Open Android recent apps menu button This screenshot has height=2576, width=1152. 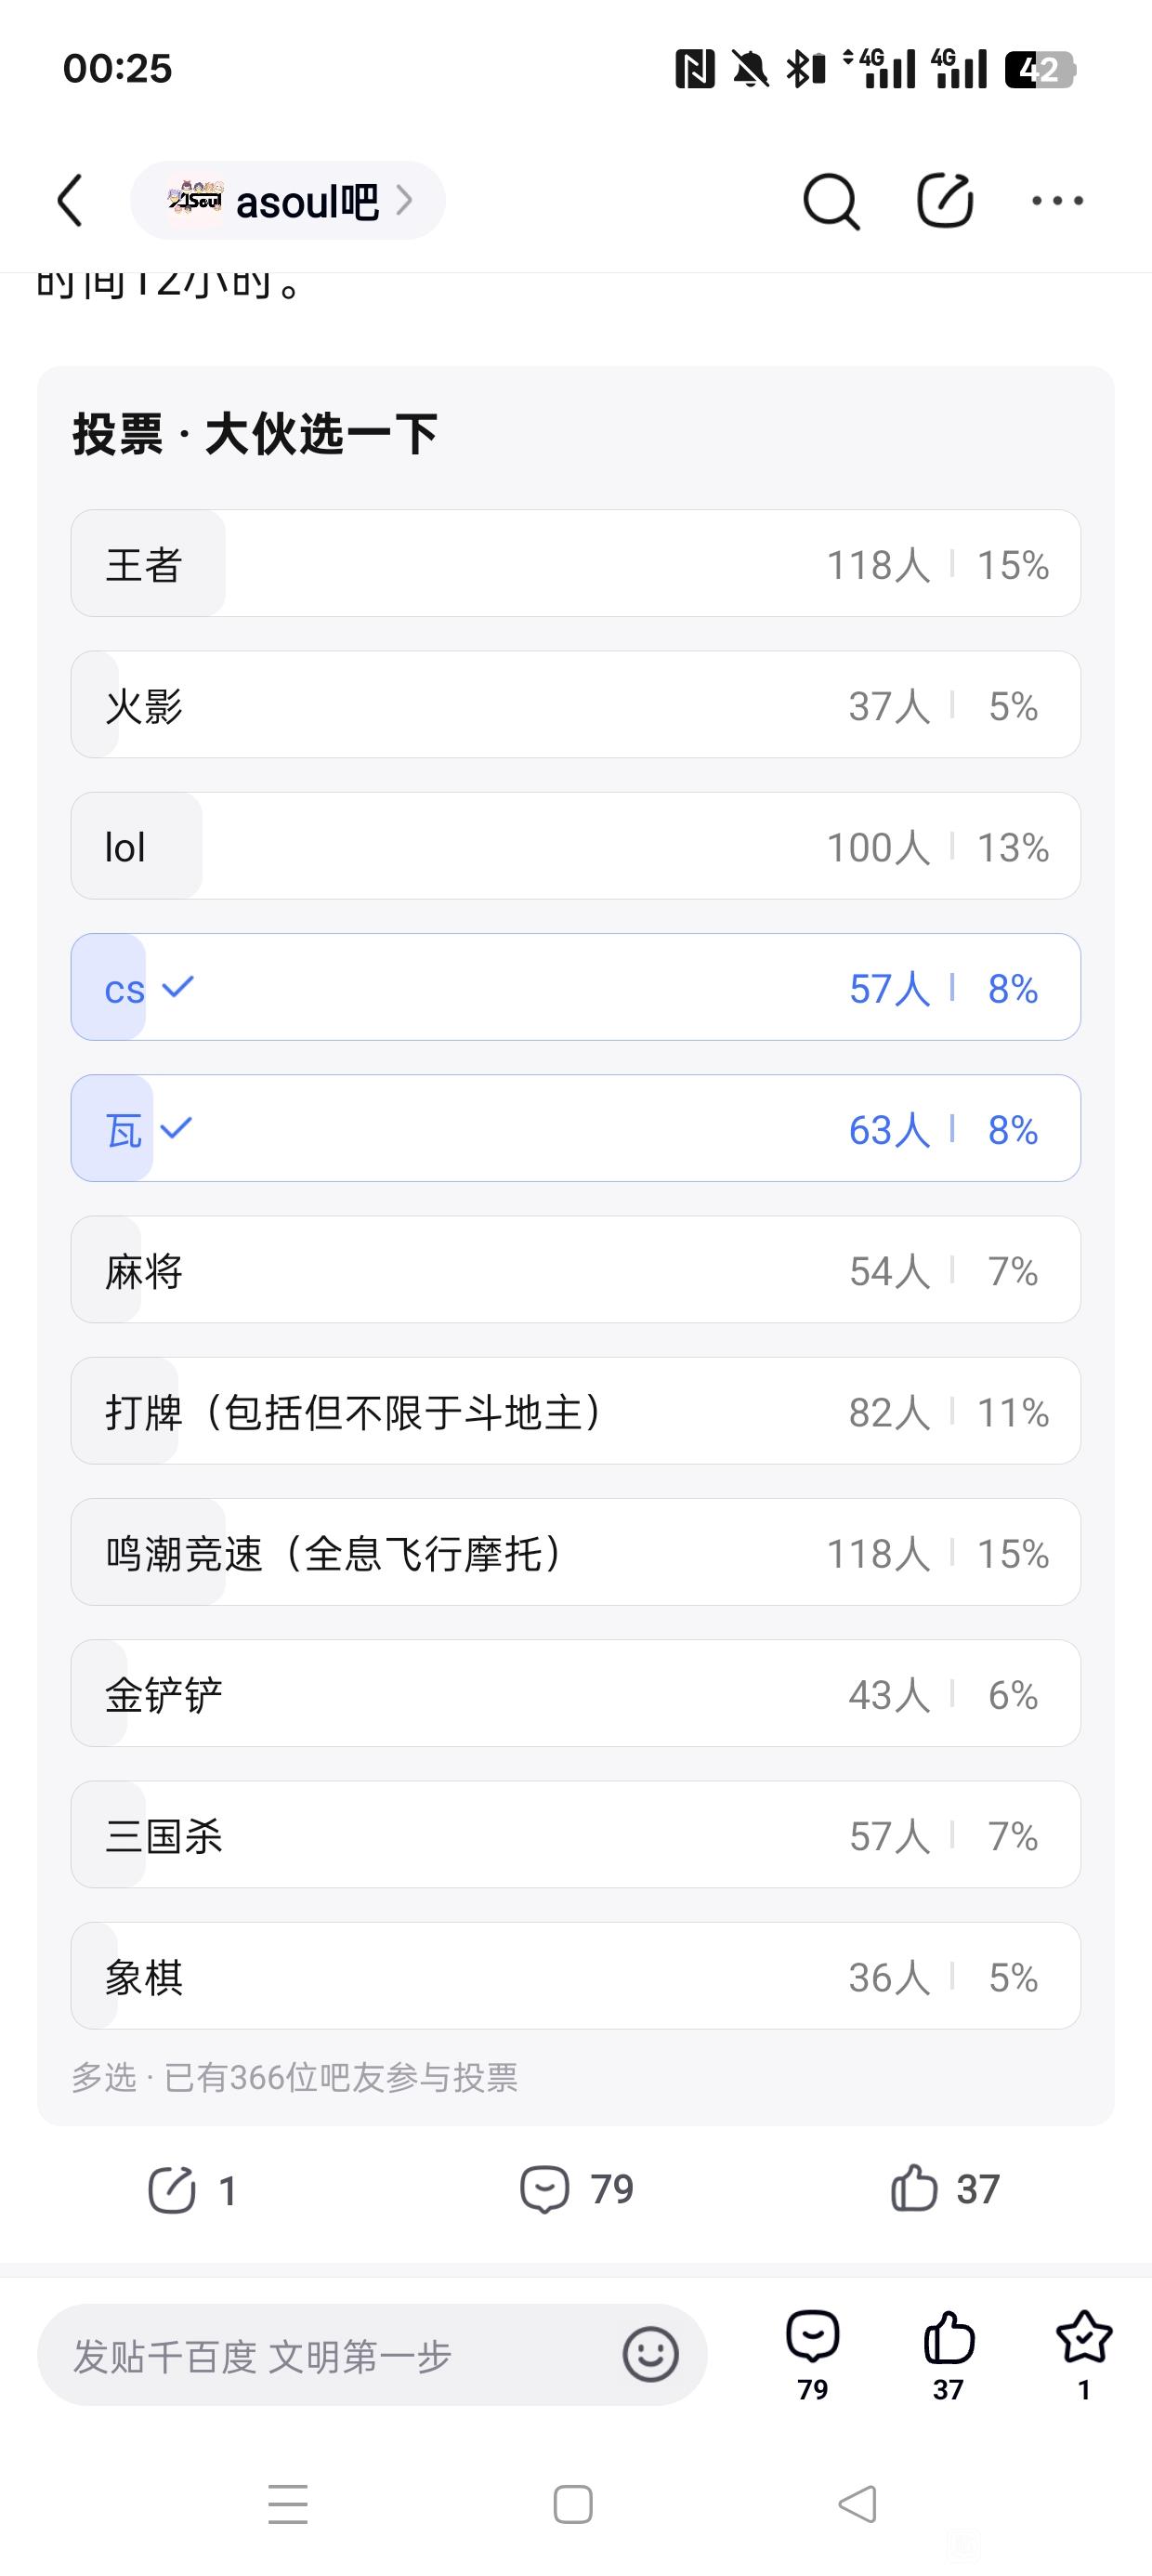pos(288,2504)
